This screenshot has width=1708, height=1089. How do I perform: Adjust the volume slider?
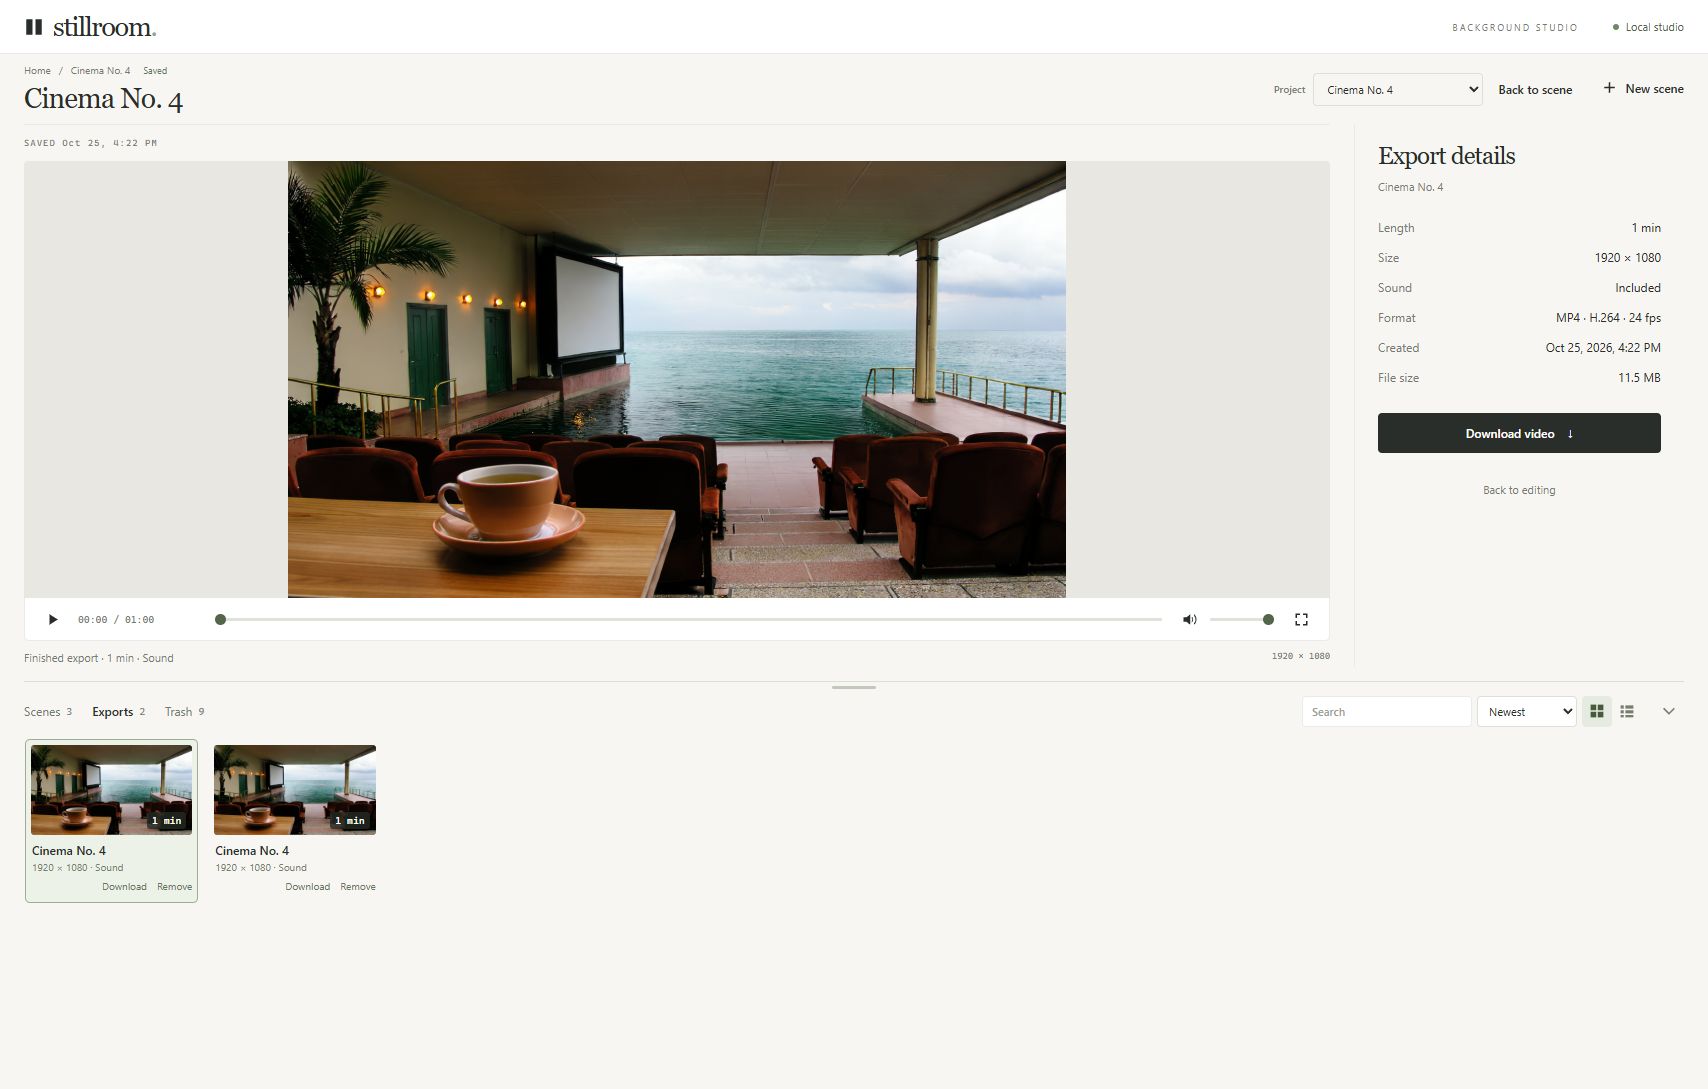pos(1241,620)
